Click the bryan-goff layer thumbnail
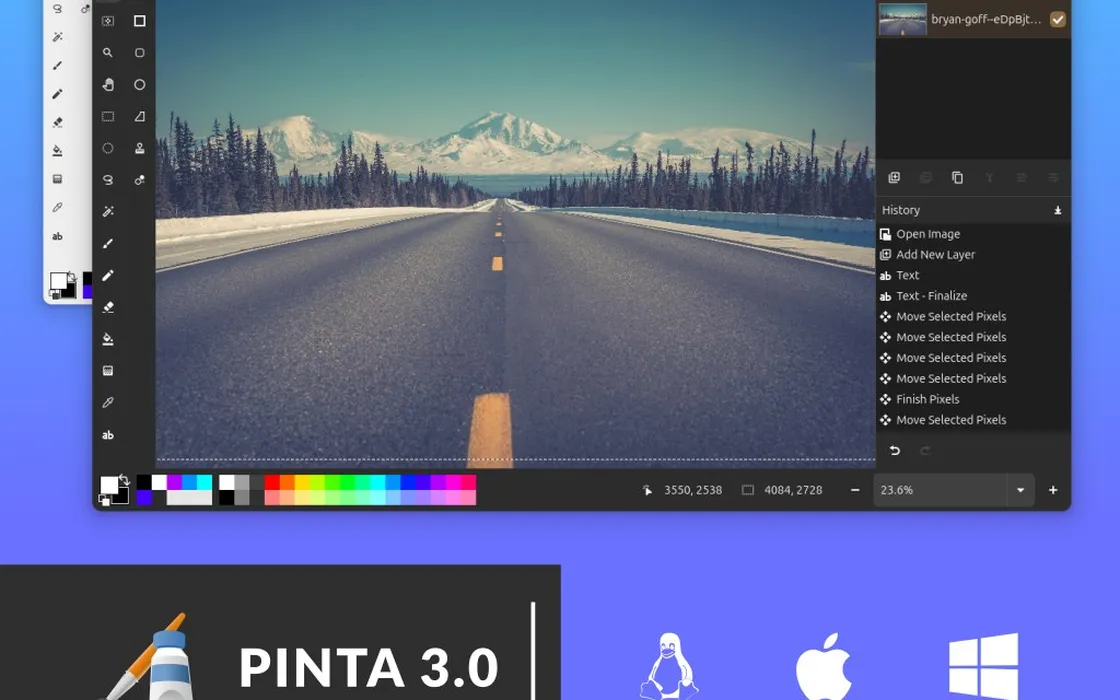The image size is (1120, 700). pyautogui.click(x=903, y=19)
